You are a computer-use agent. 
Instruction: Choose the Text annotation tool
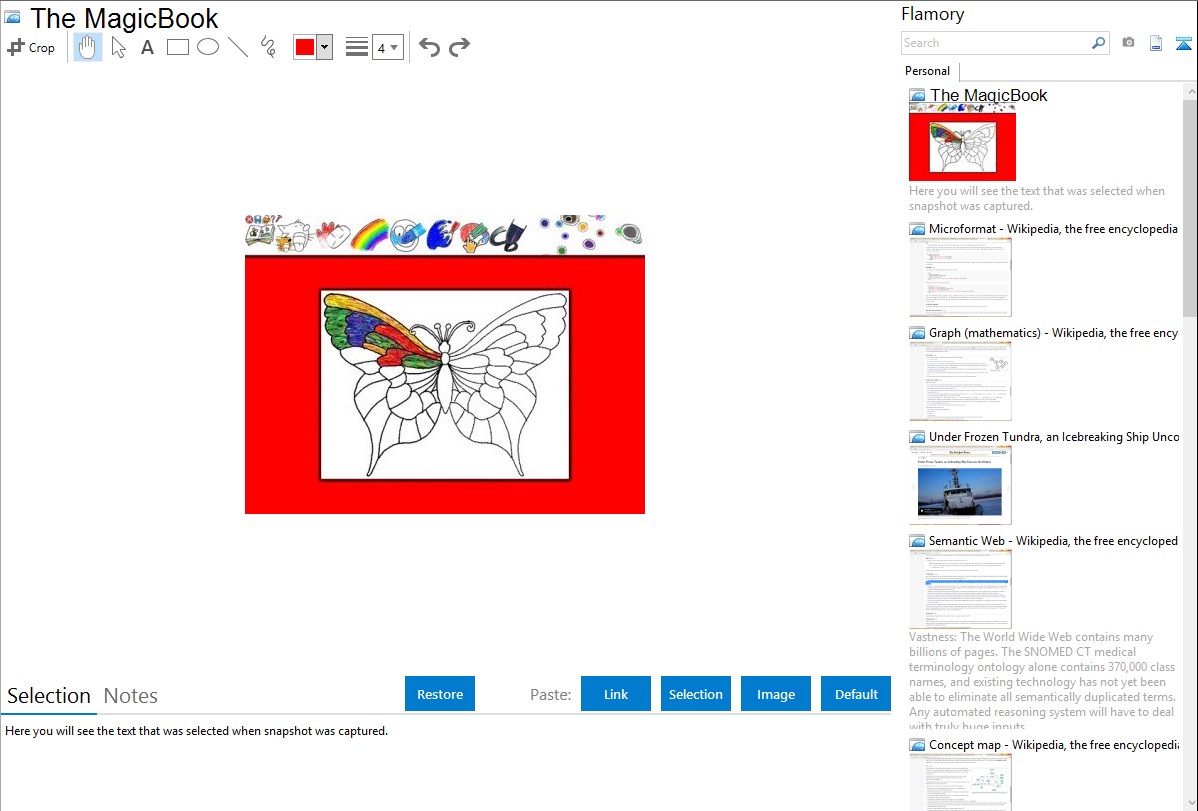(147, 47)
